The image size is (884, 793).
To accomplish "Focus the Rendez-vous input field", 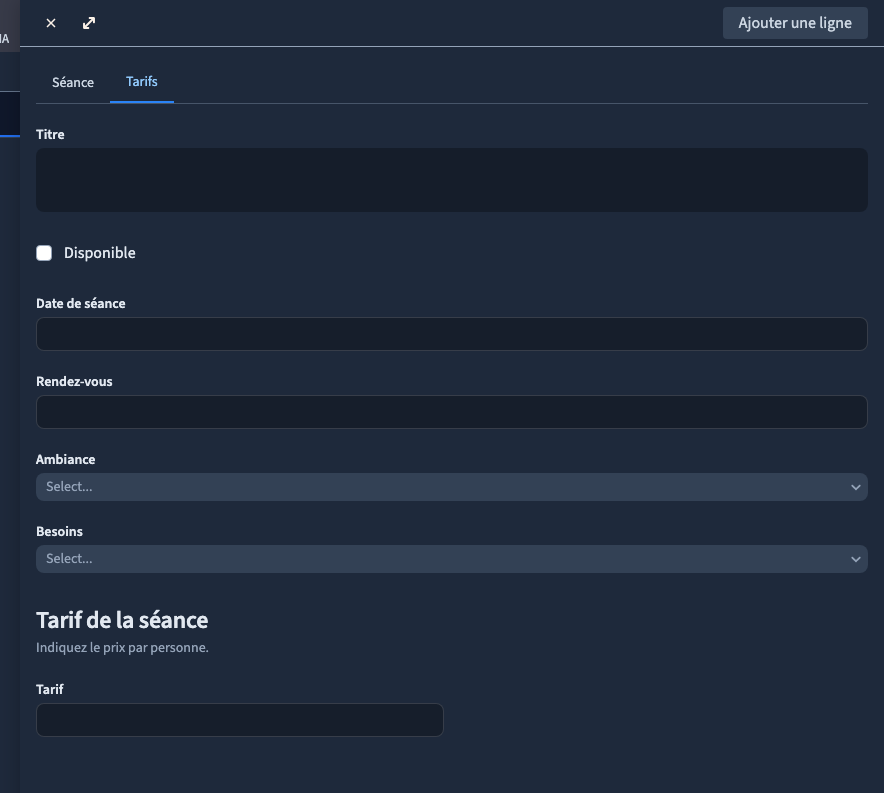I will click(452, 412).
